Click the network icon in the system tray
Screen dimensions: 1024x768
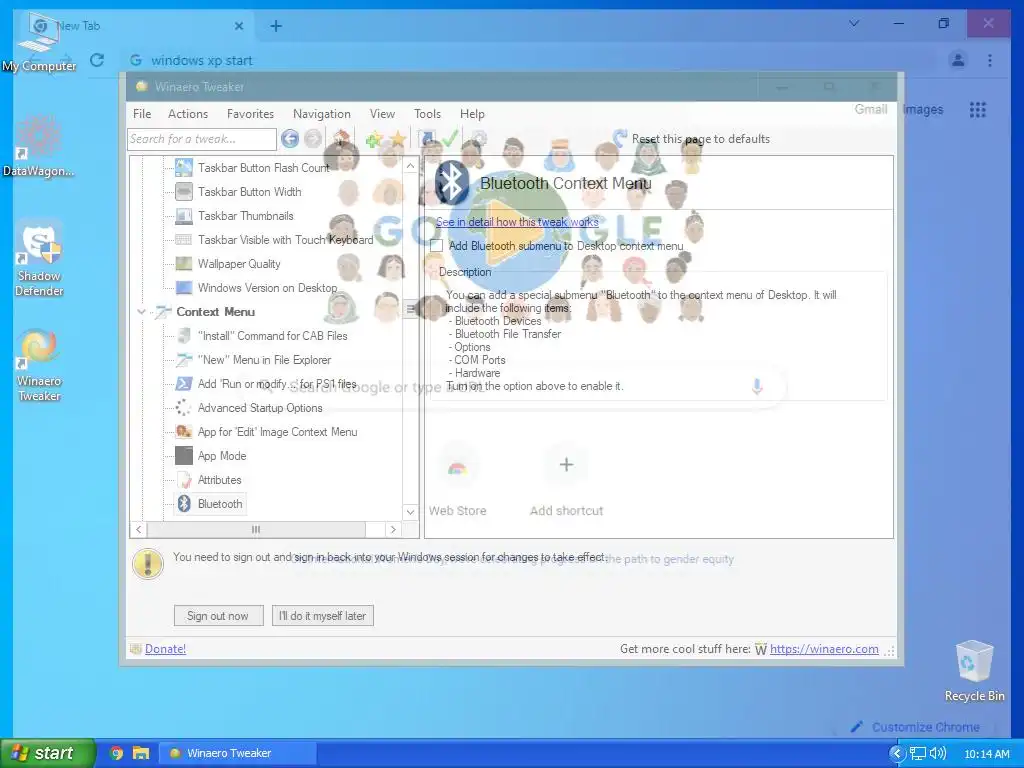click(x=918, y=753)
